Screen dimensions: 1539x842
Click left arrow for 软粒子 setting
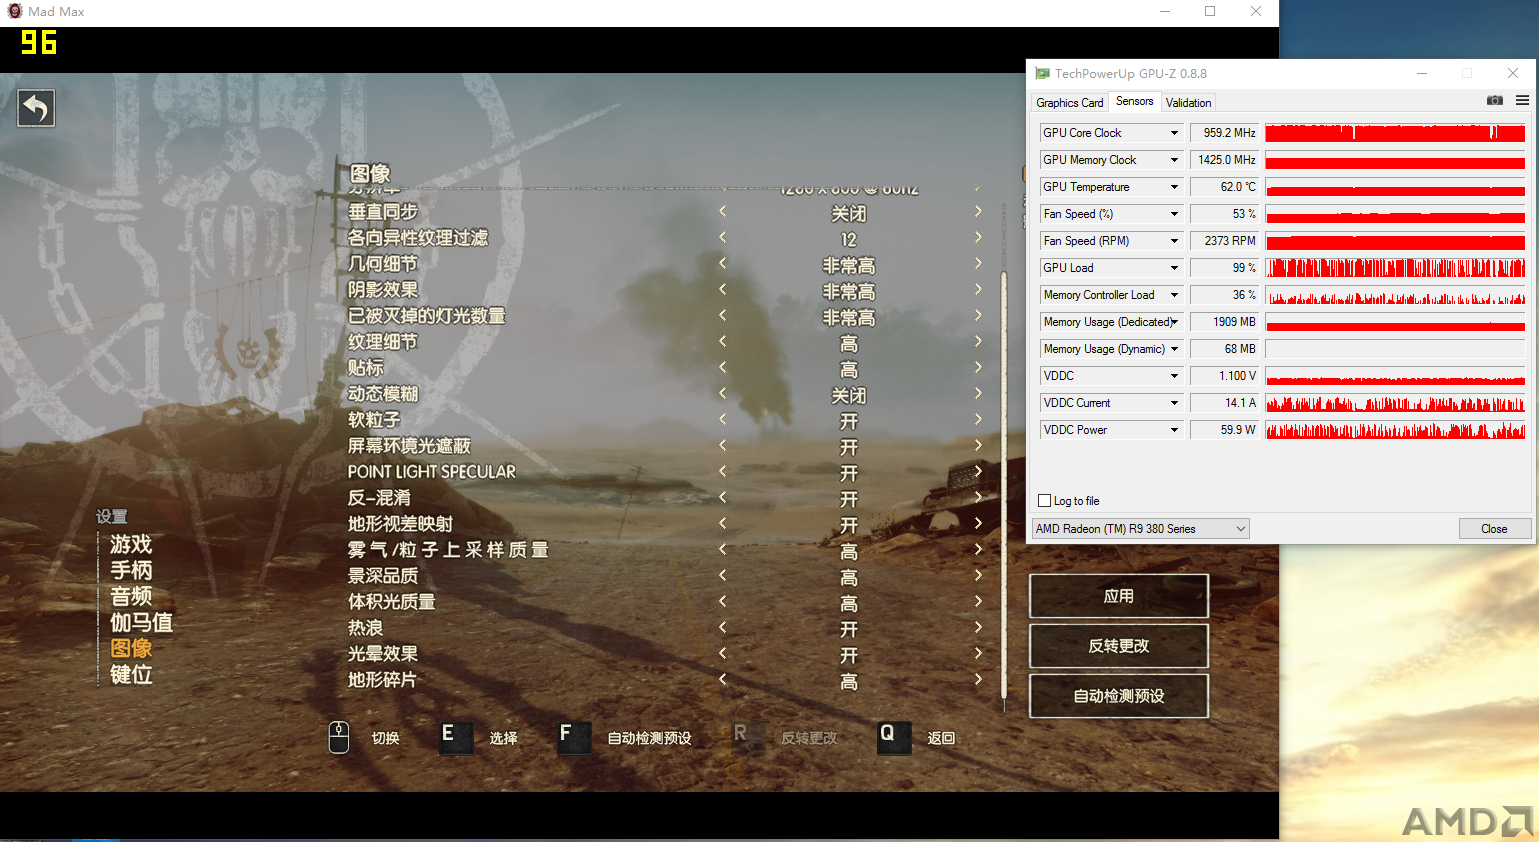723,420
